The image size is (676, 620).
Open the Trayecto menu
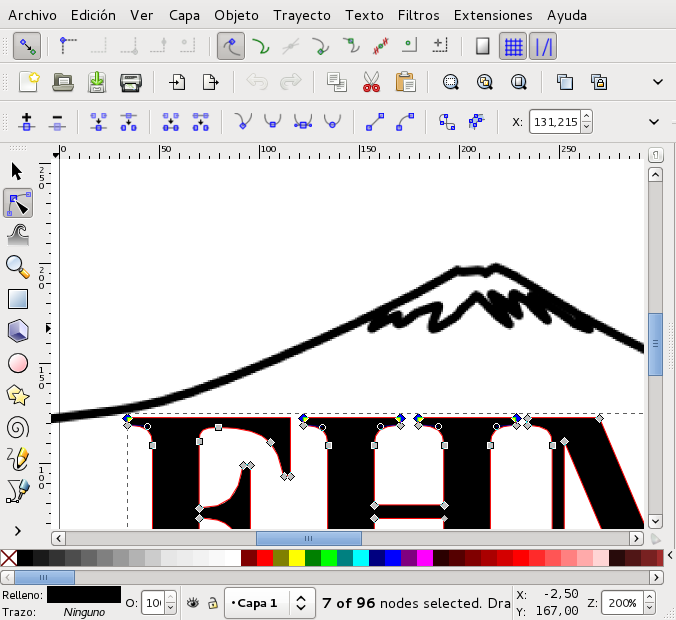[x=302, y=16]
